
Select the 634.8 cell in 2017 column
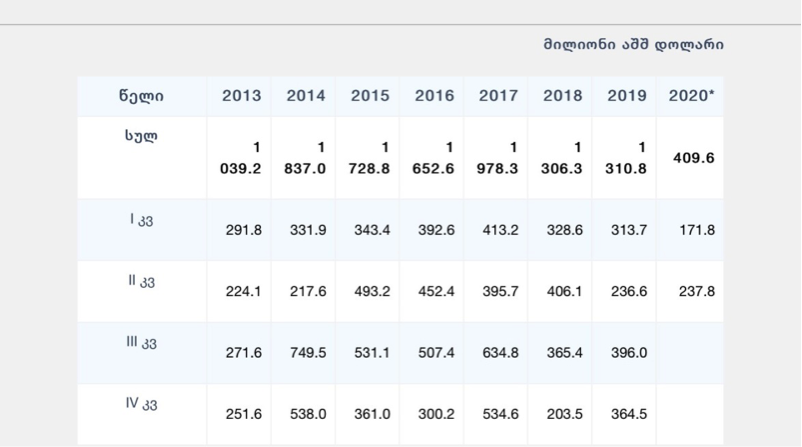point(498,353)
